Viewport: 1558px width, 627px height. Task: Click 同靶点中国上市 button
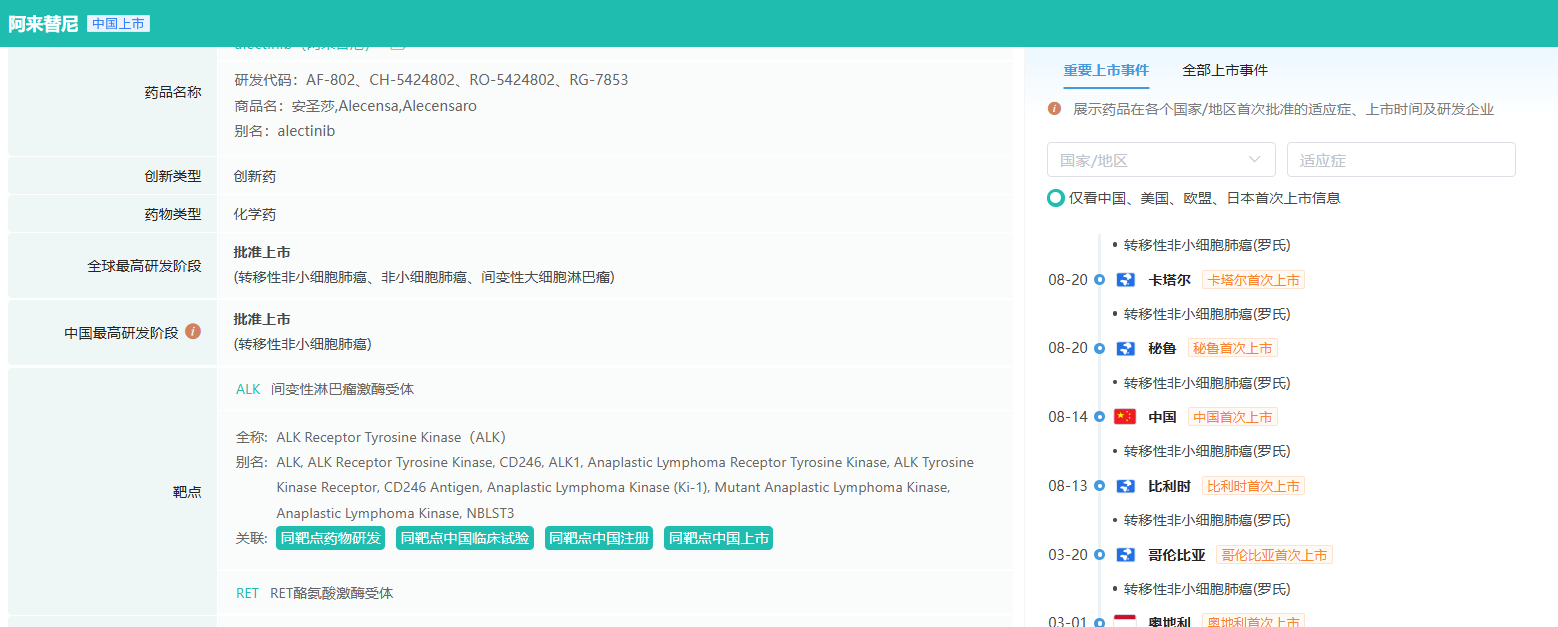718,538
